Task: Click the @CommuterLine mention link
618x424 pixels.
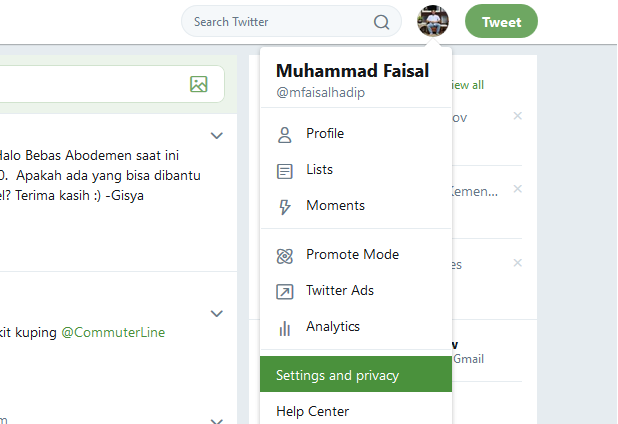Action: pyautogui.click(x=113, y=332)
